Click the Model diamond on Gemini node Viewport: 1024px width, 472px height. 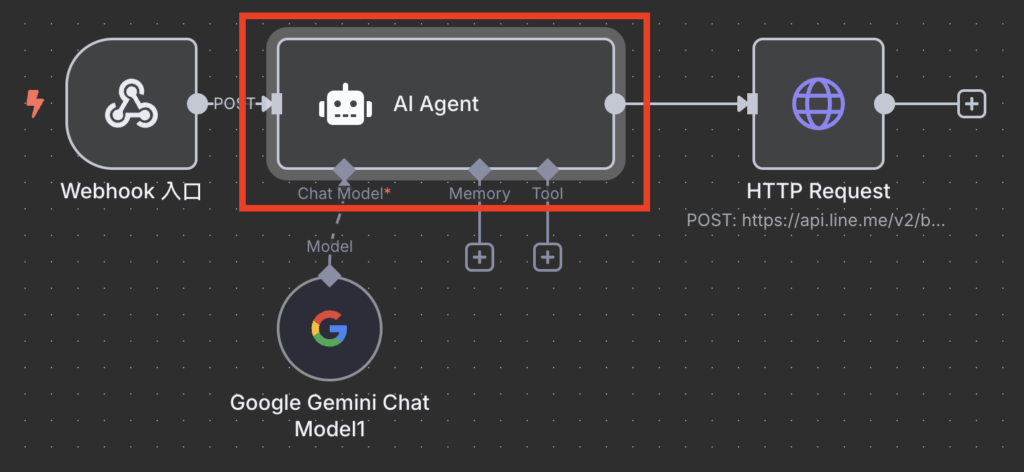pyautogui.click(x=329, y=275)
